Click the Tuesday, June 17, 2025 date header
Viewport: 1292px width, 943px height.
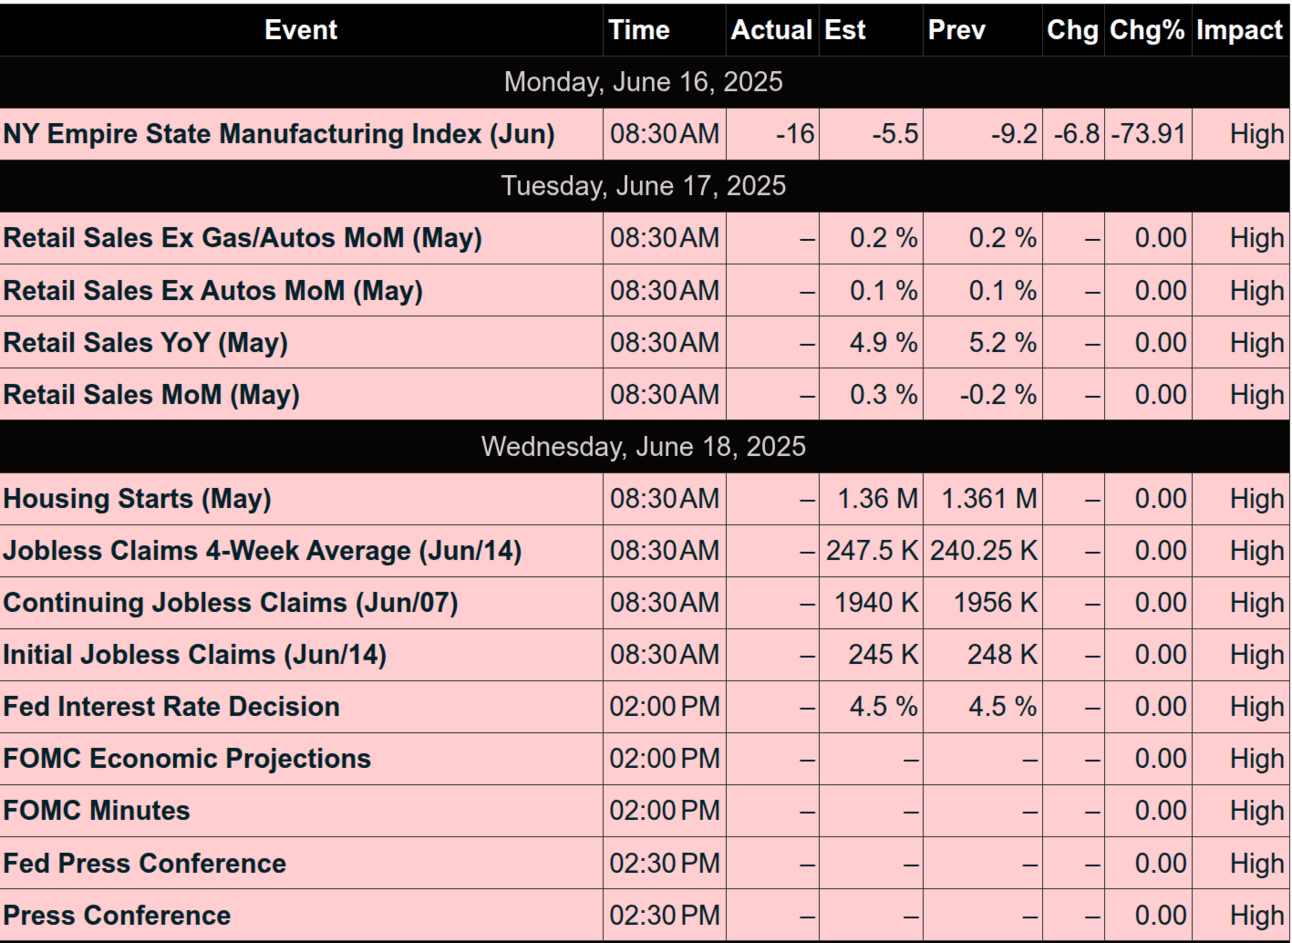644,186
